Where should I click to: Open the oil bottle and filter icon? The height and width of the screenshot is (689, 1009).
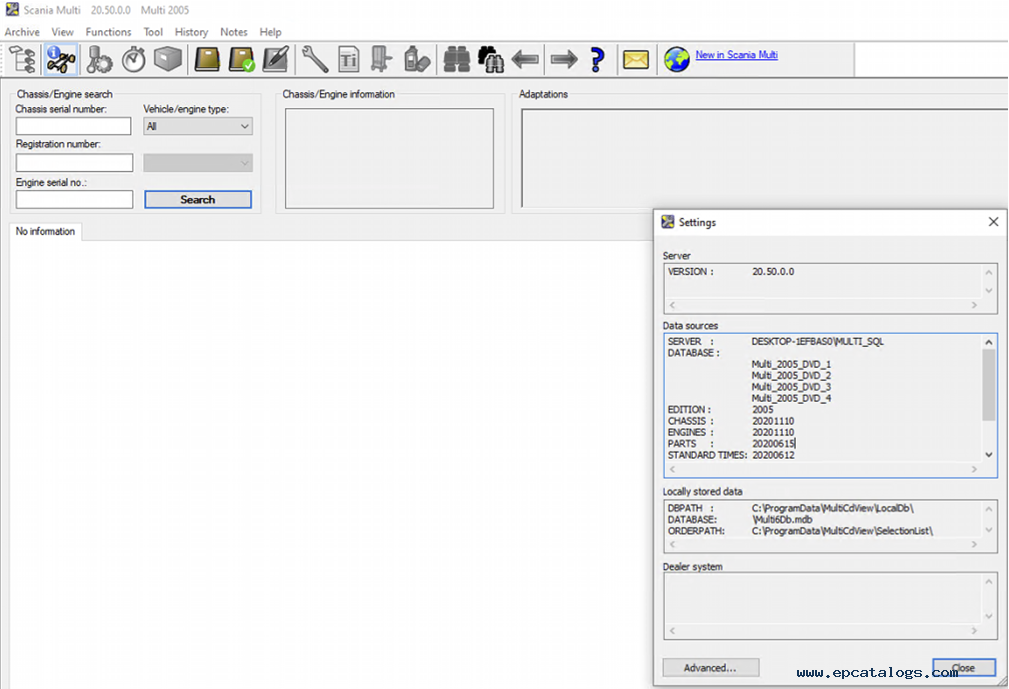point(416,60)
